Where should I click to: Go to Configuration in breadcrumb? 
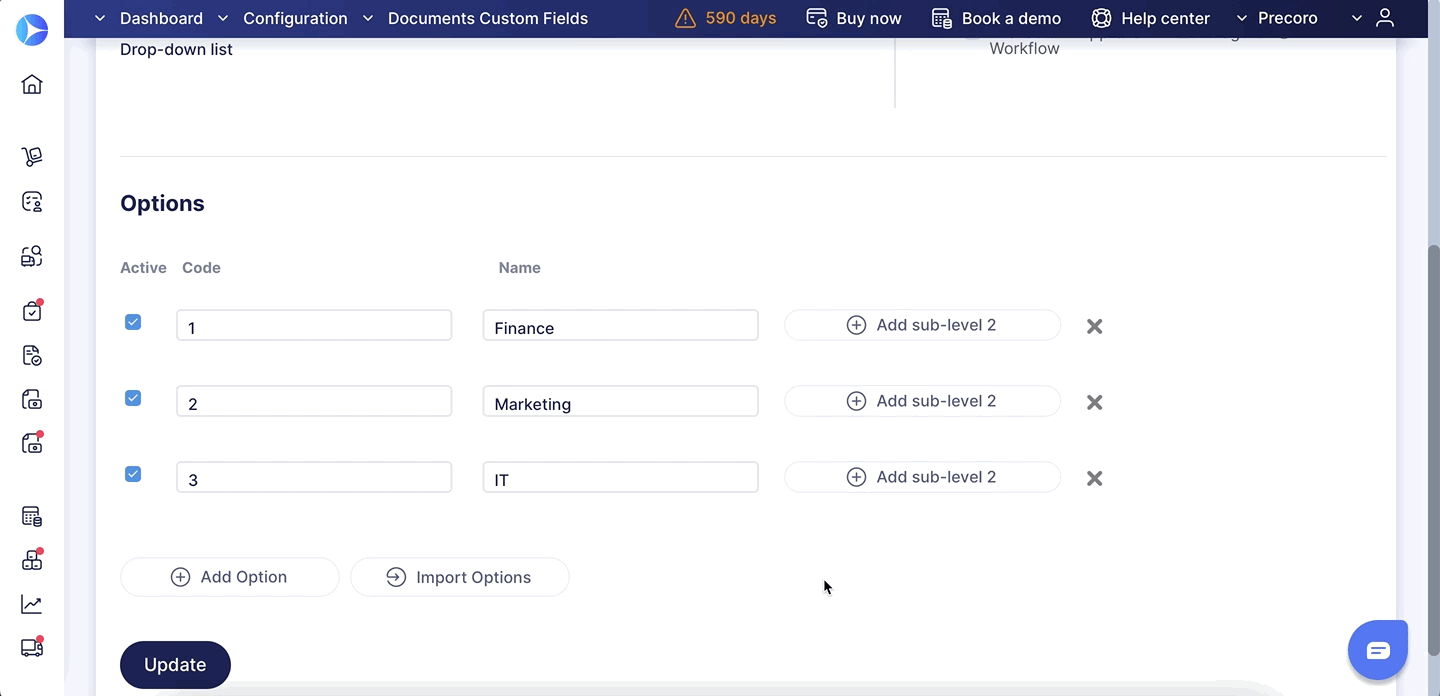[x=295, y=18]
